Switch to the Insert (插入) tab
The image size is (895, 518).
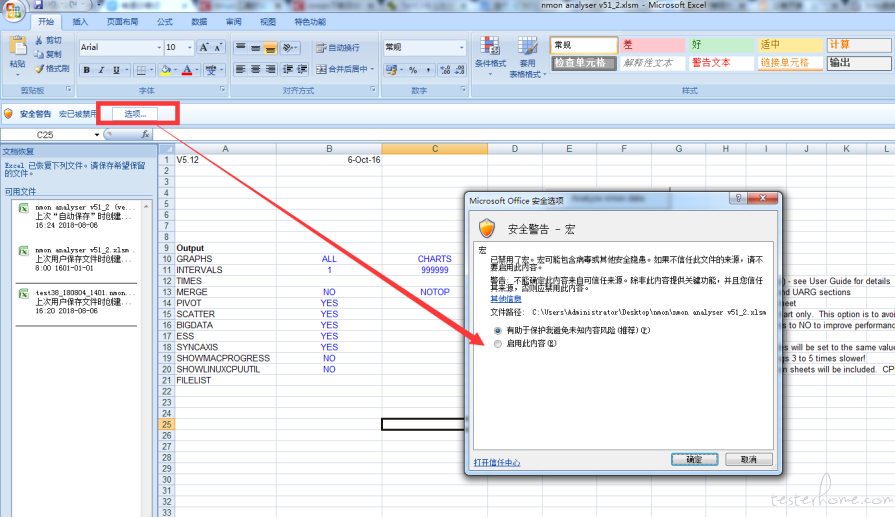pyautogui.click(x=80, y=22)
